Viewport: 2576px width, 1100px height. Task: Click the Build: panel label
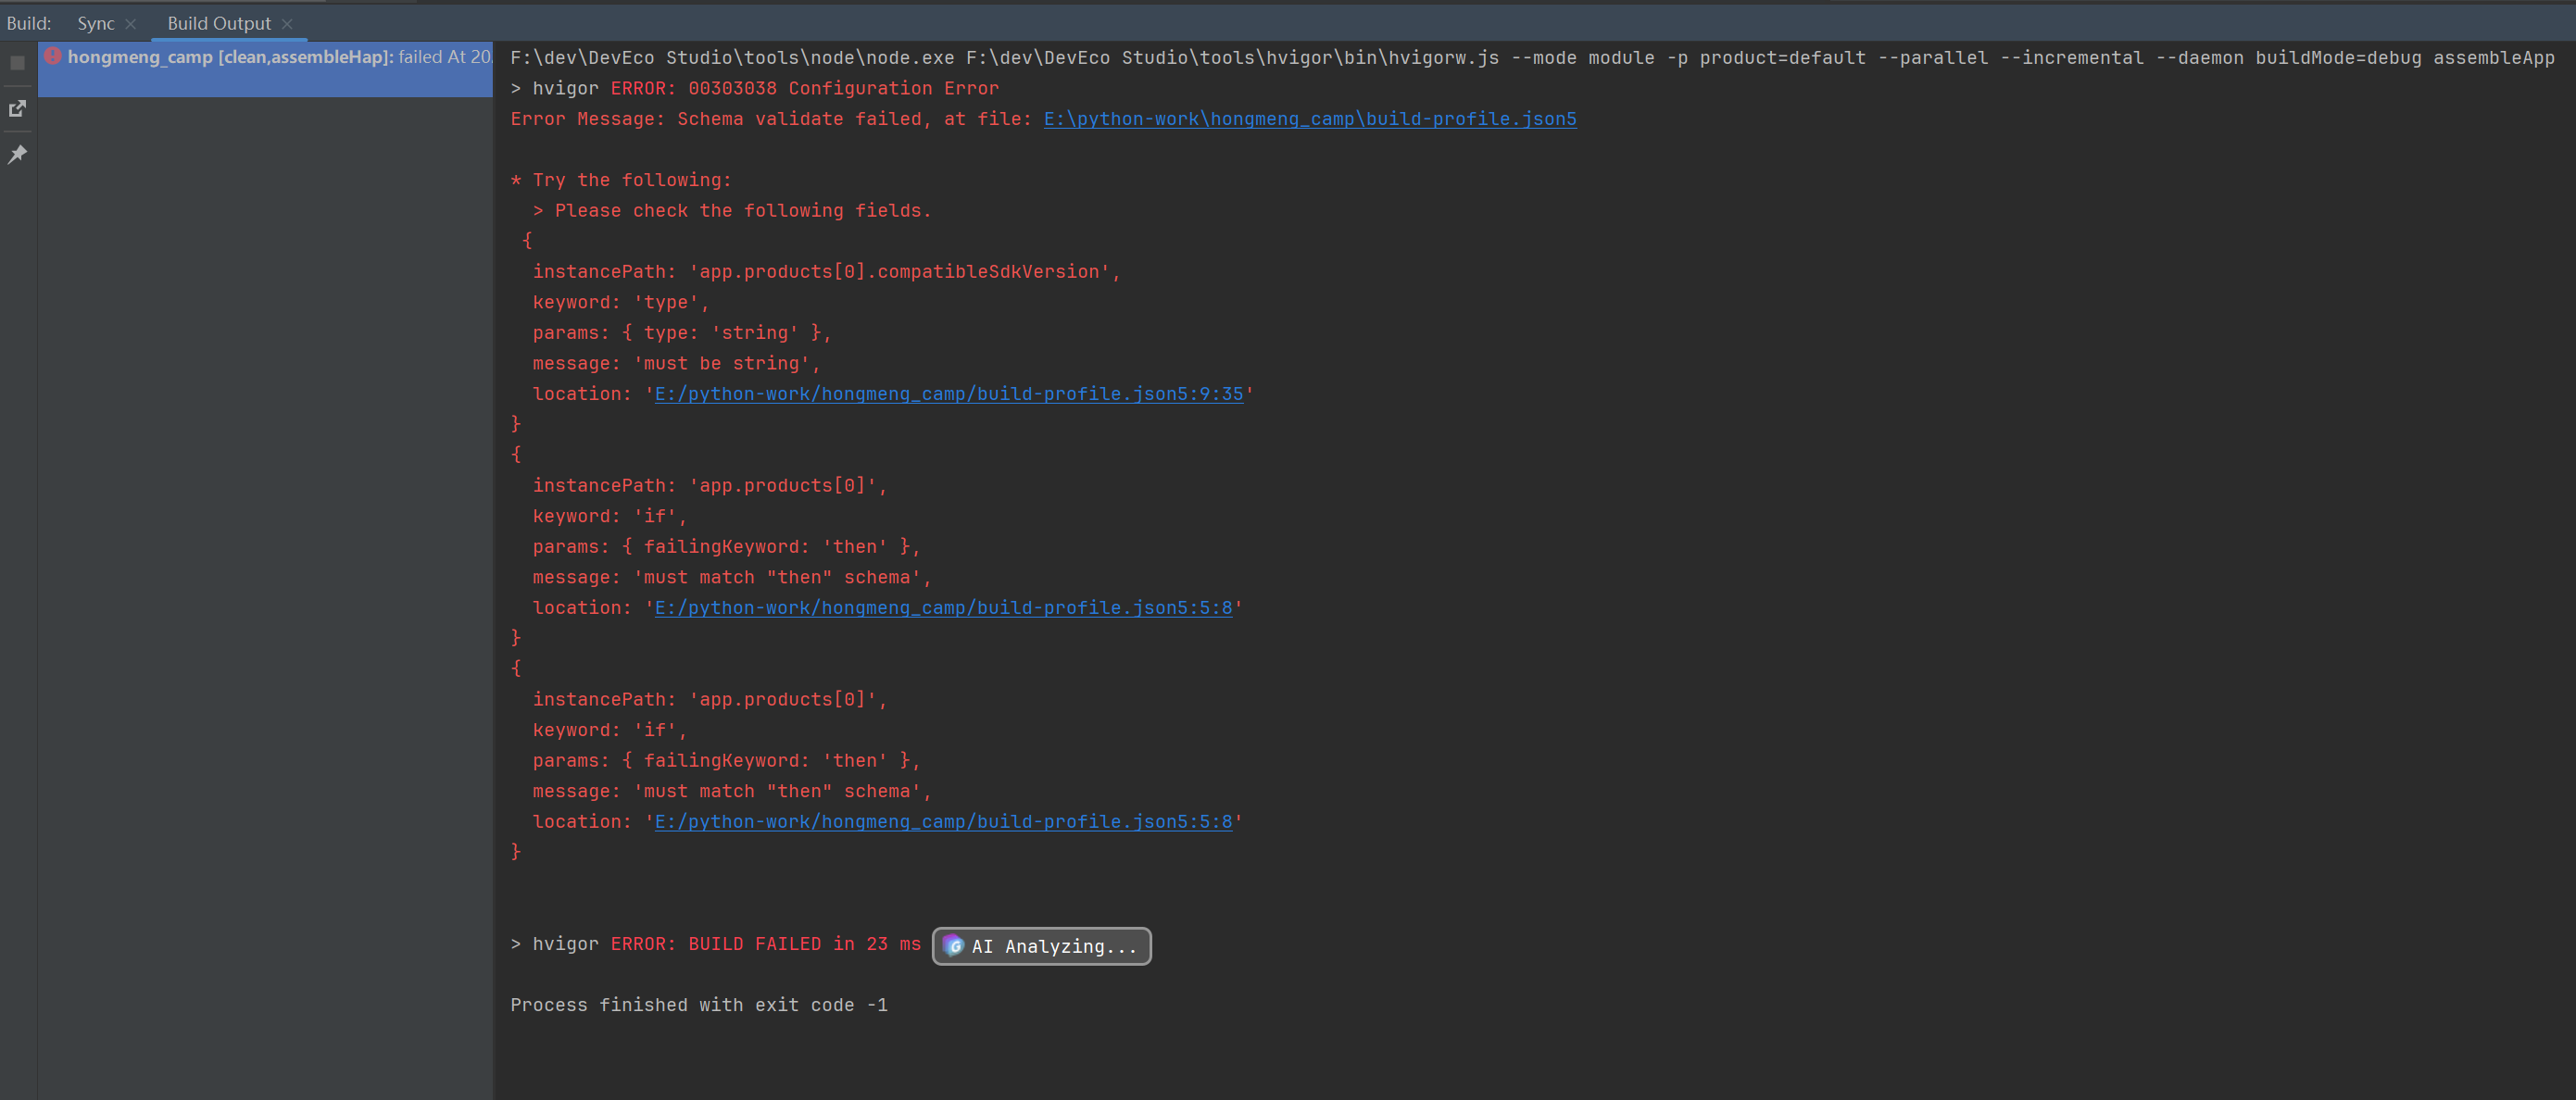(x=29, y=23)
